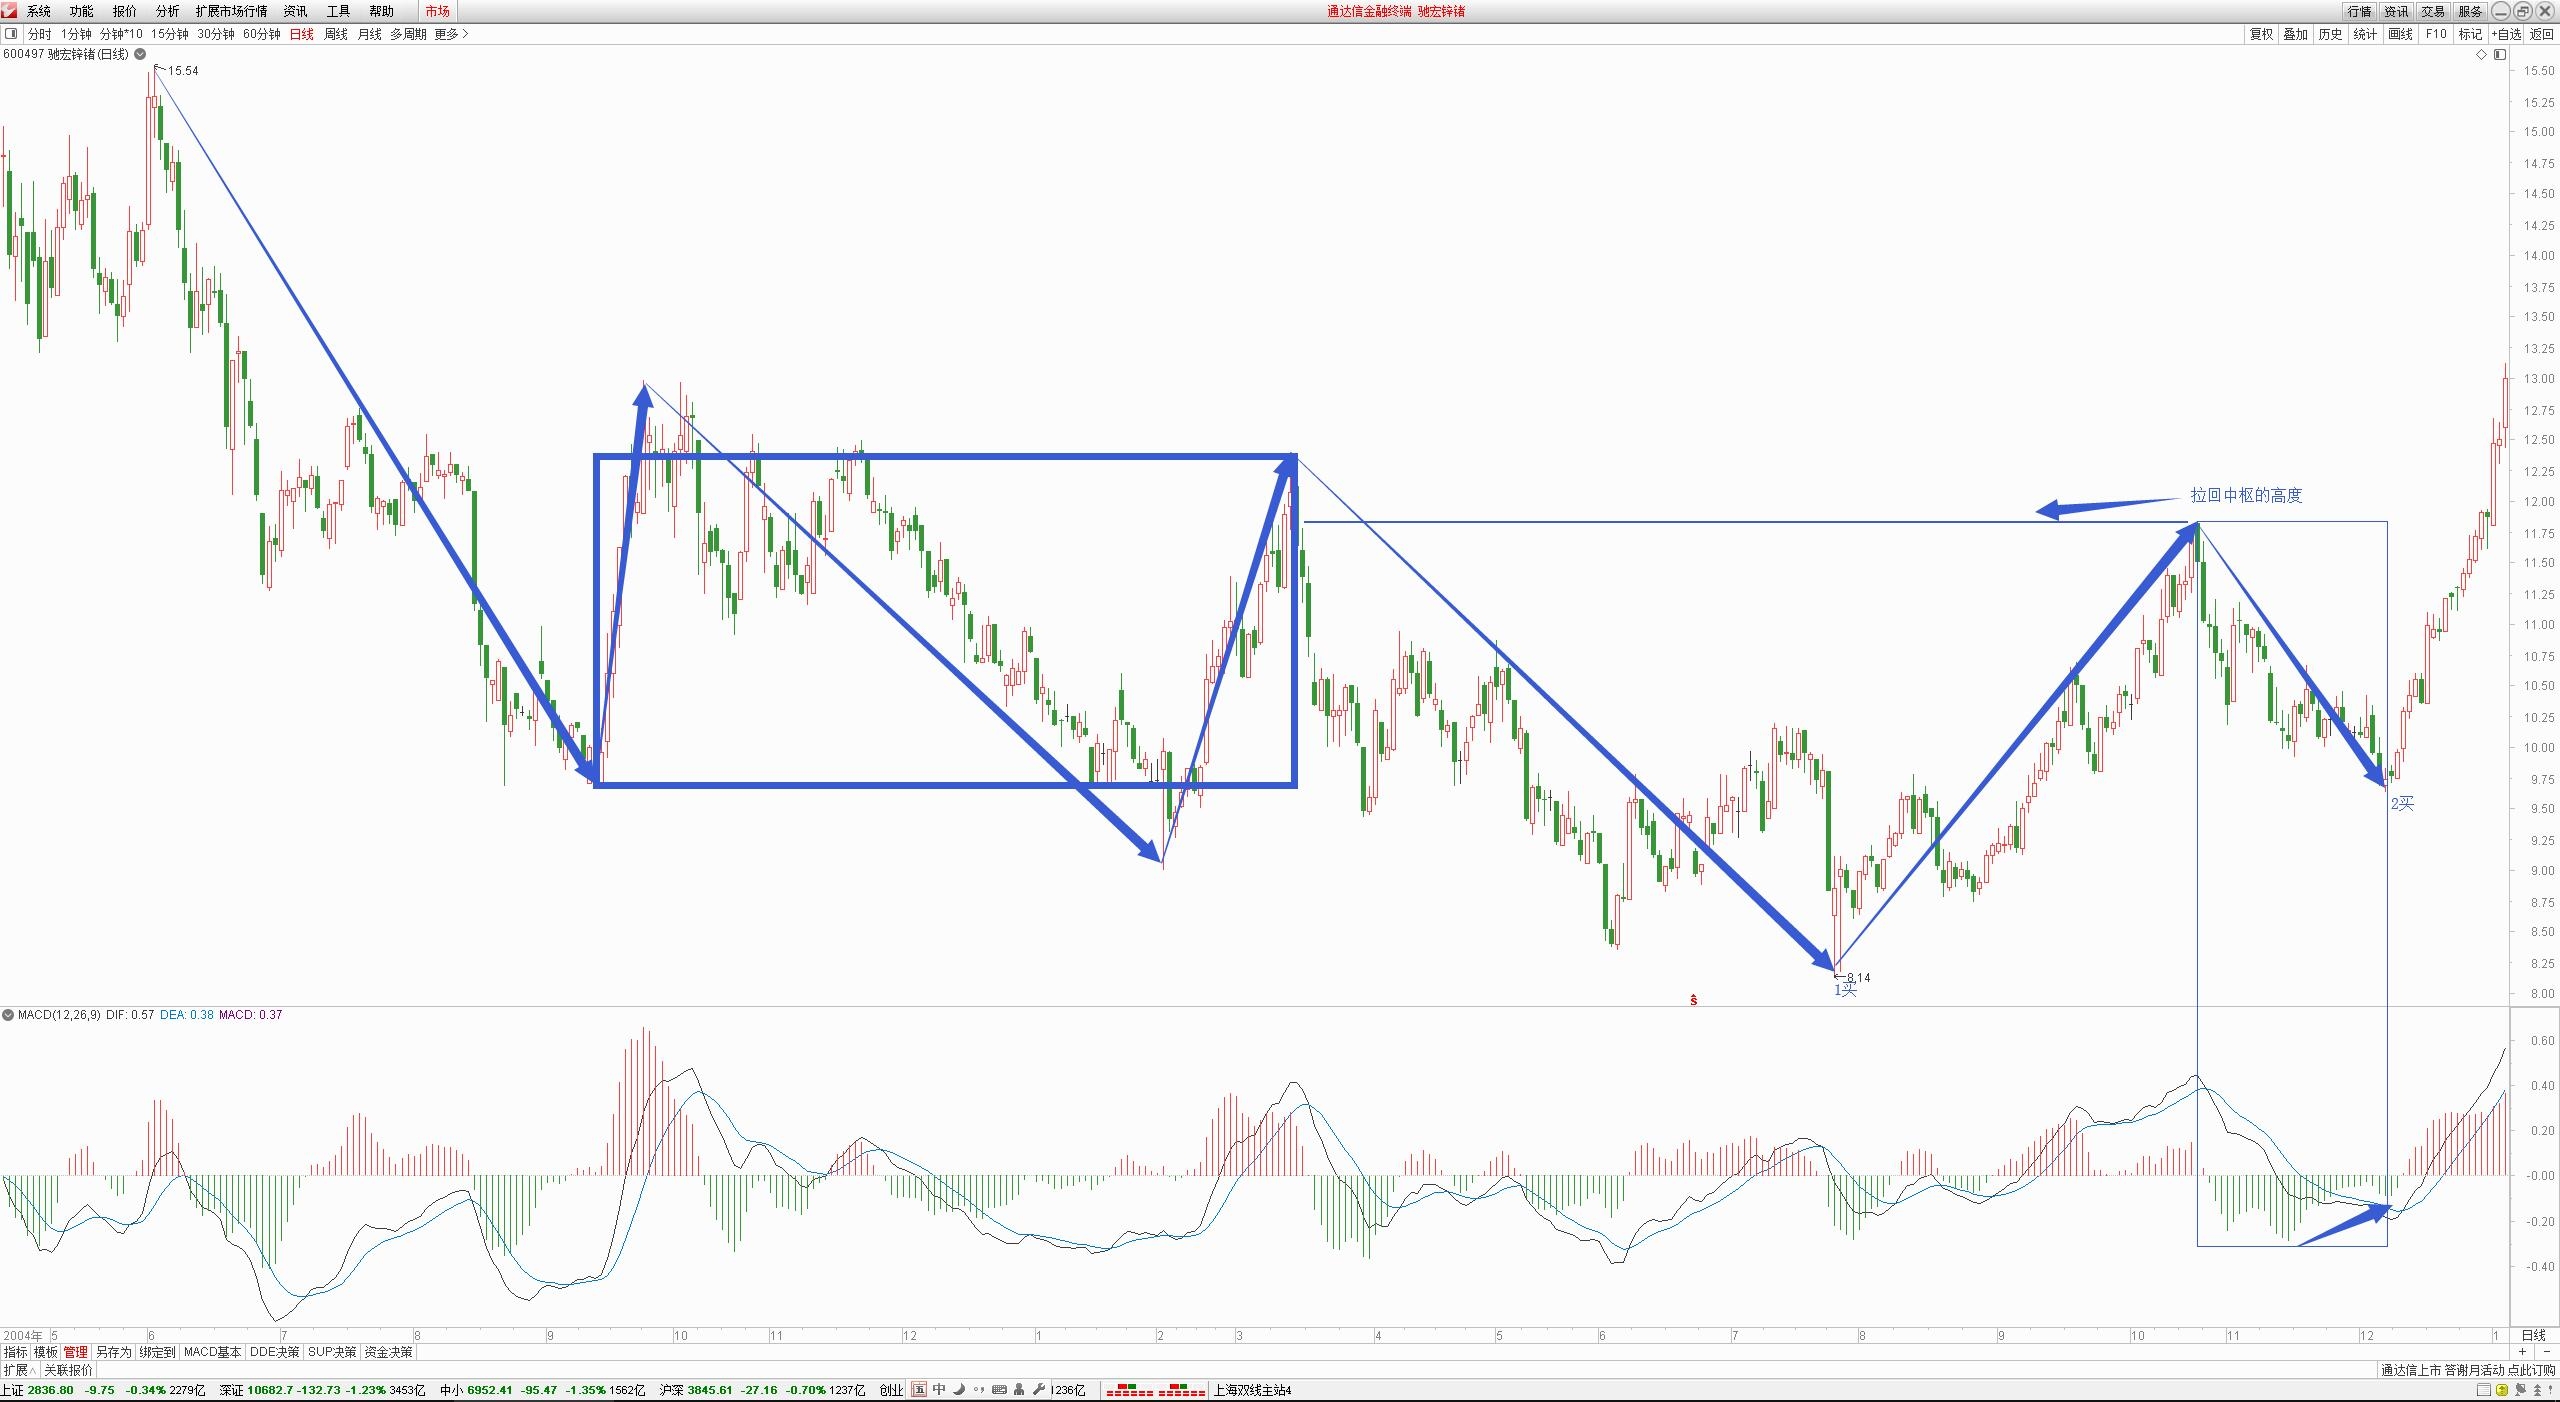2560x1402 pixels.
Task: Select the MACD基本 indicator tab
Action: click(212, 1351)
